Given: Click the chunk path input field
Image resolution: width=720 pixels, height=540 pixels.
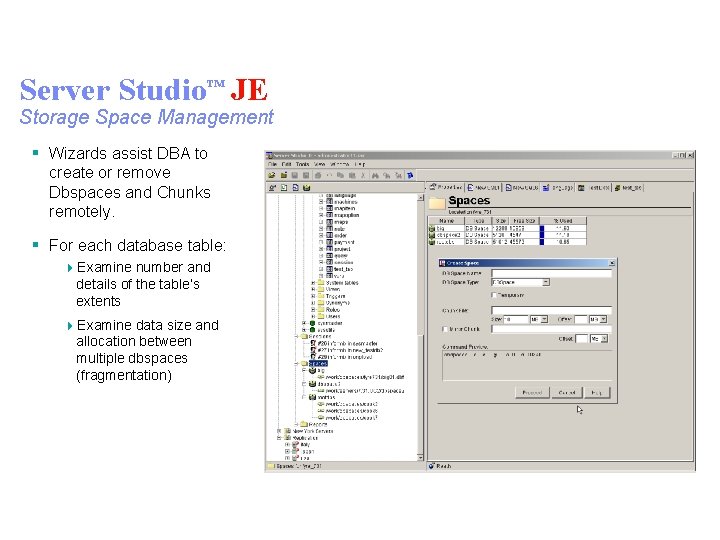Looking at the screenshot, I should click(551, 310).
